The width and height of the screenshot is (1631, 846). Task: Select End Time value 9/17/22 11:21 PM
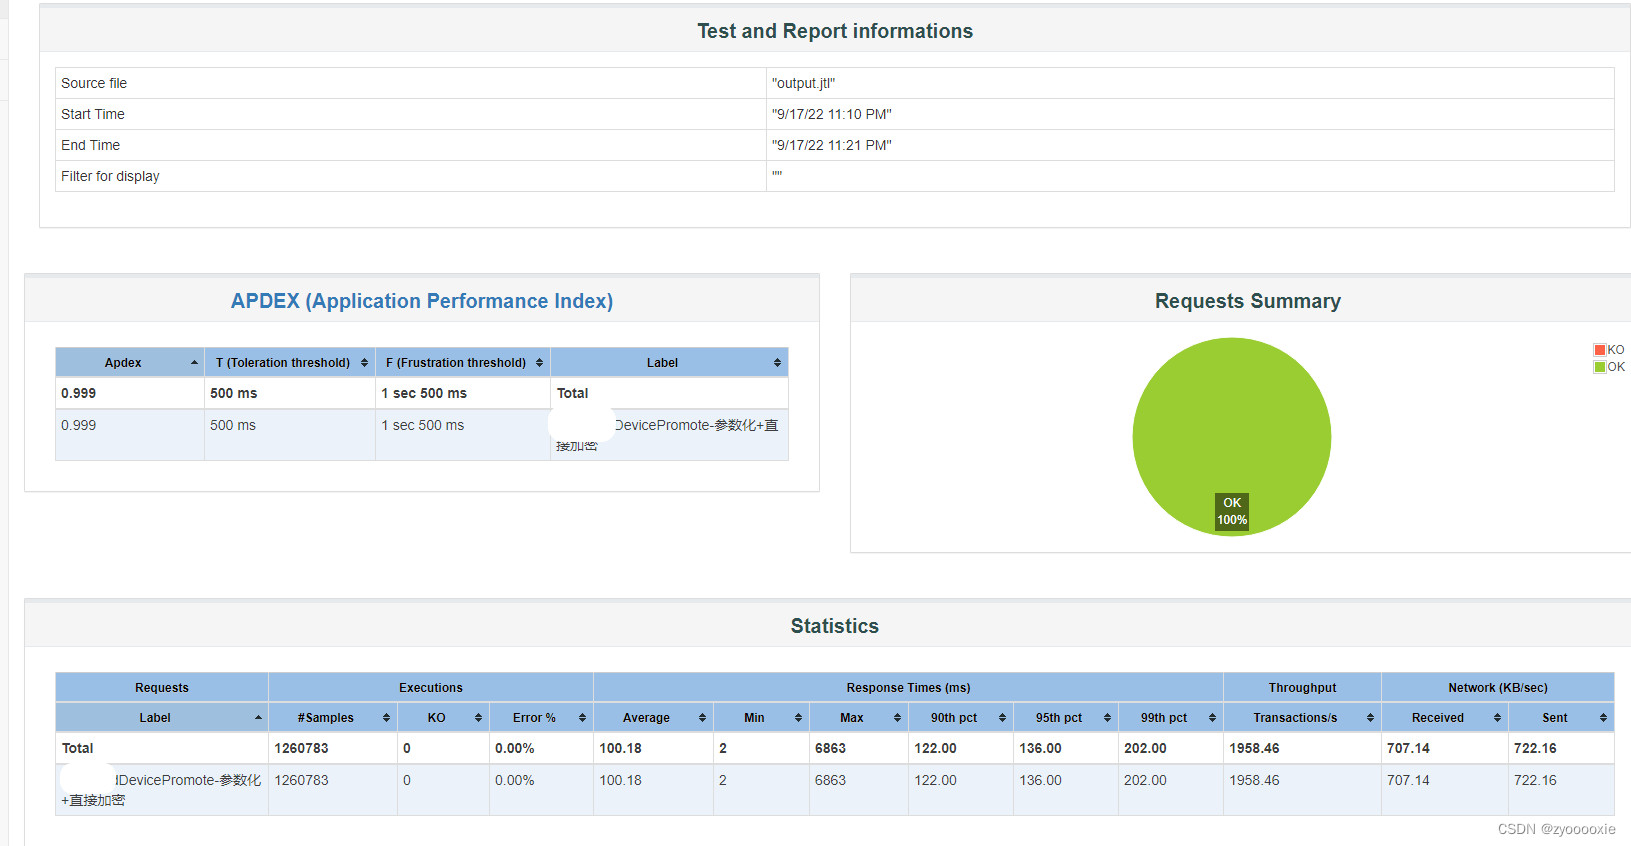coord(831,145)
